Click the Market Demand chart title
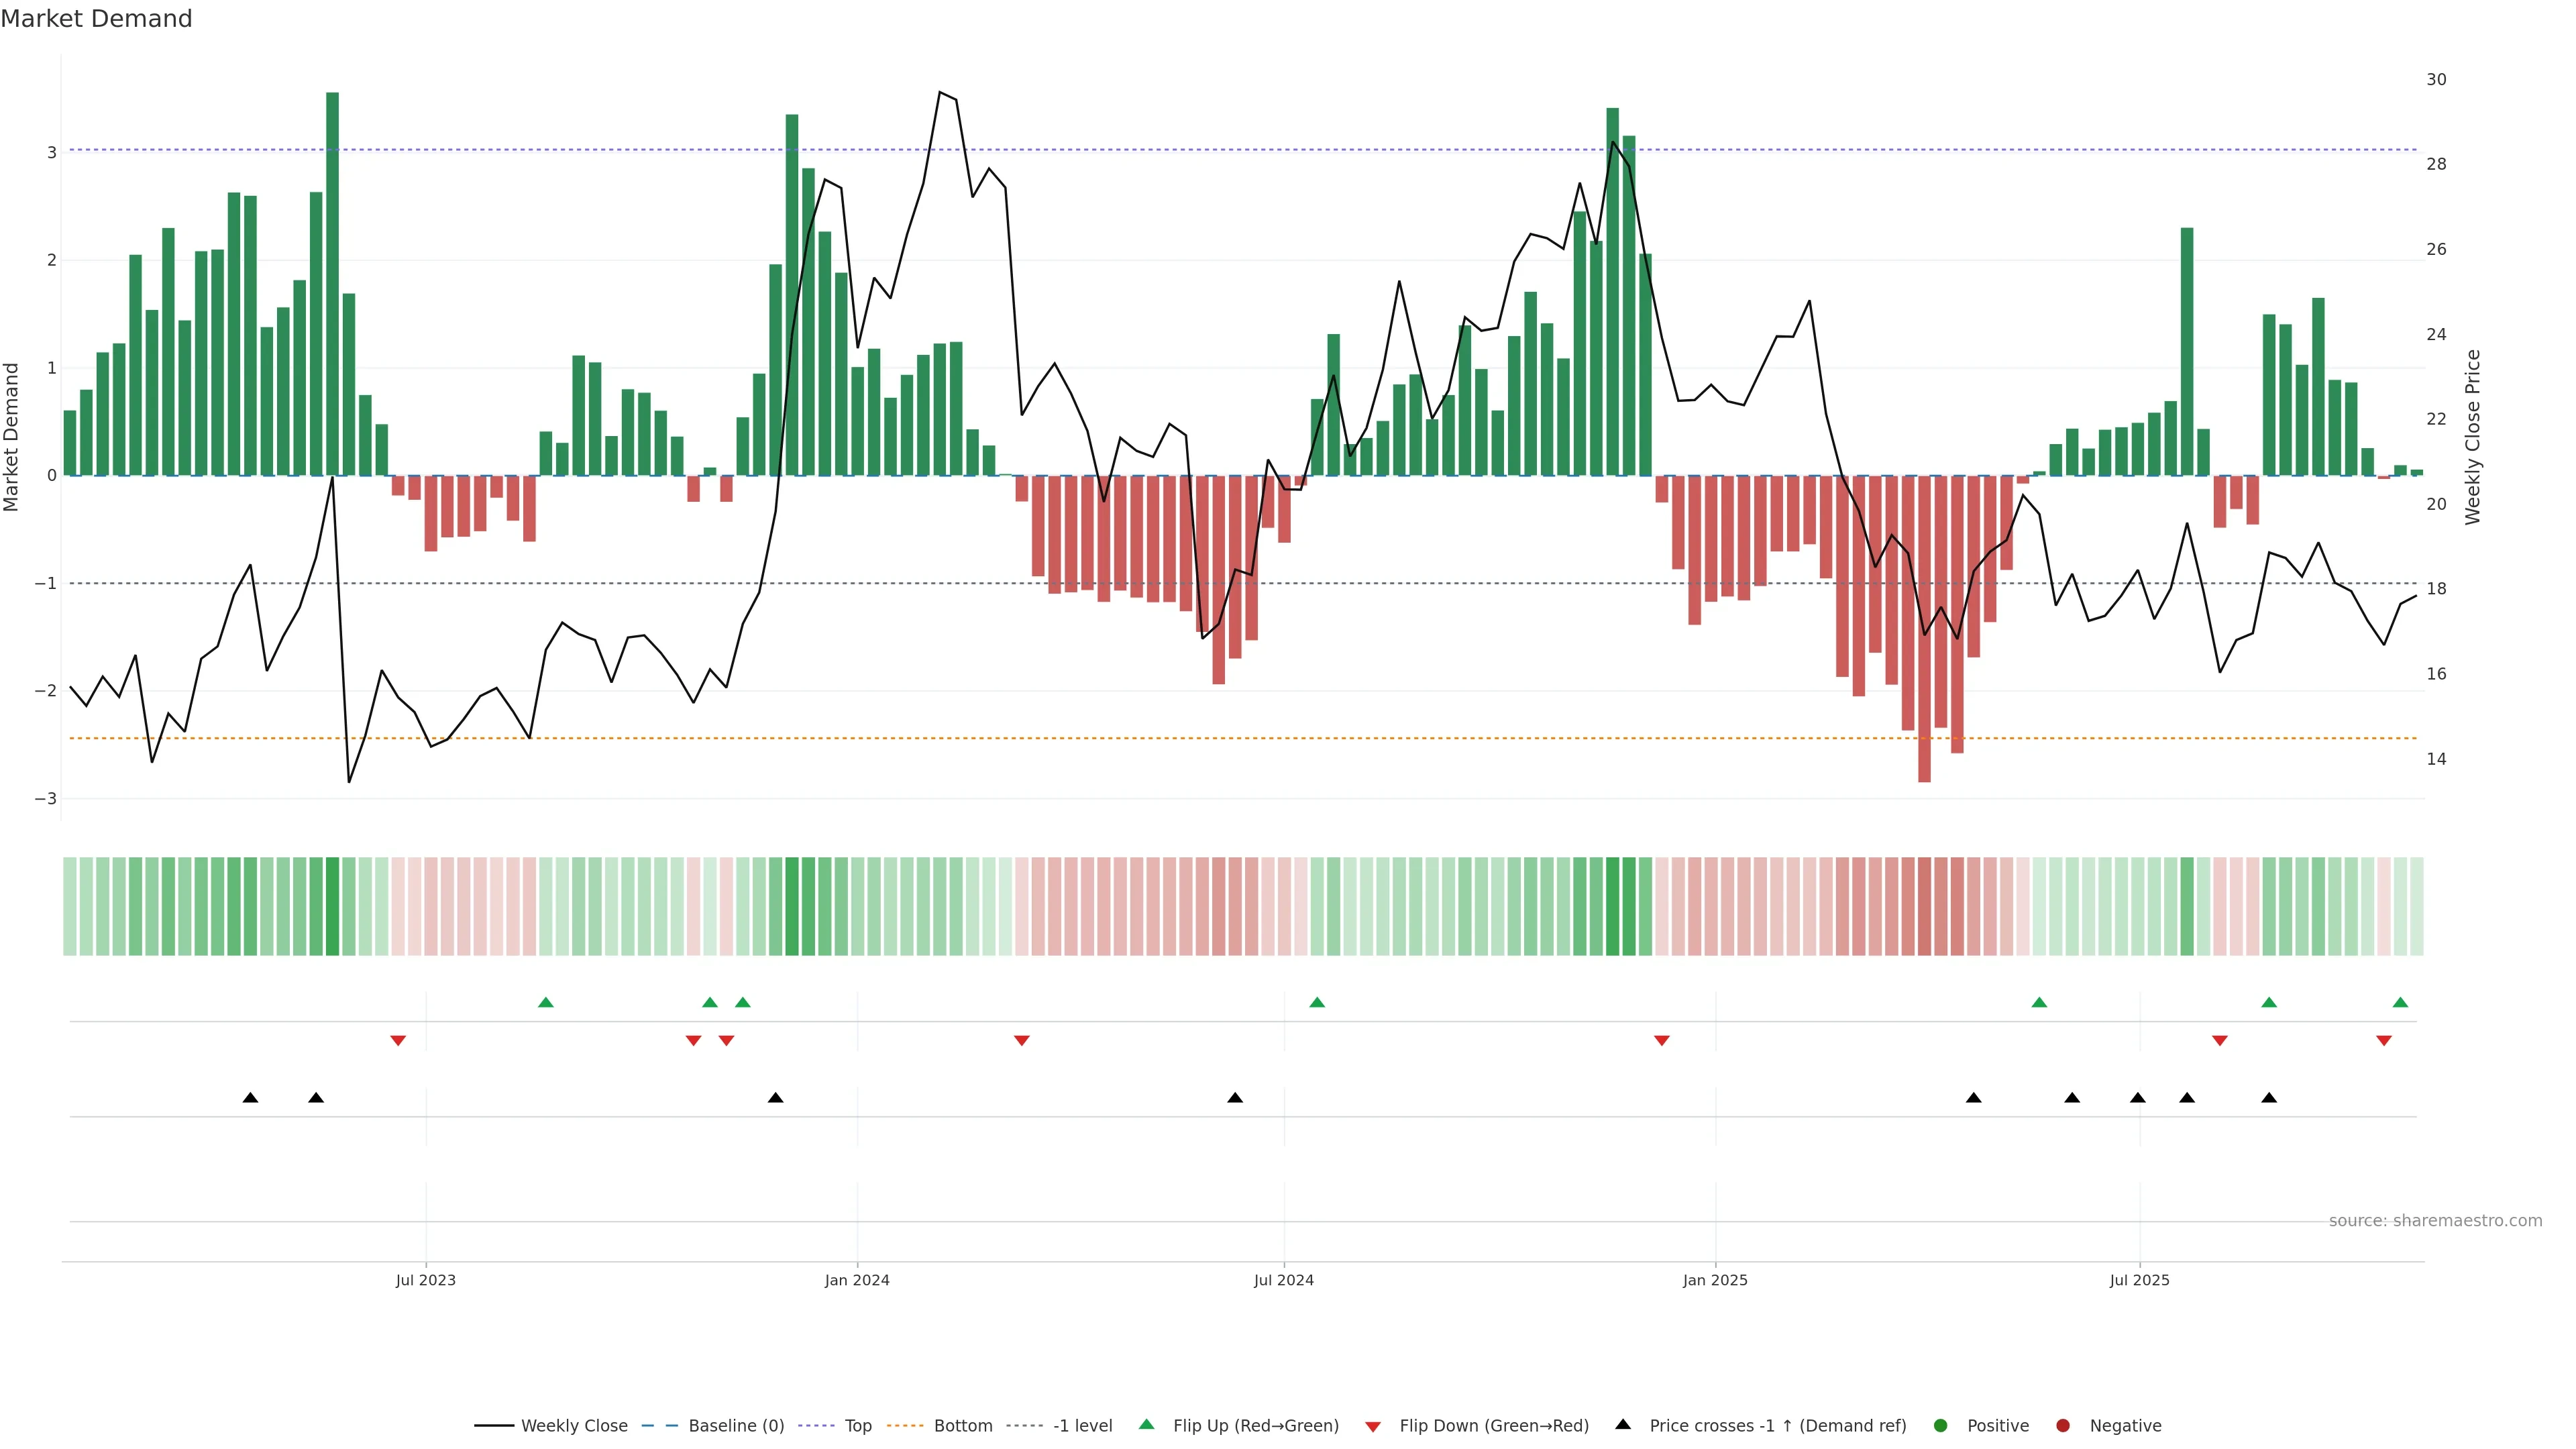 pyautogui.click(x=96, y=19)
